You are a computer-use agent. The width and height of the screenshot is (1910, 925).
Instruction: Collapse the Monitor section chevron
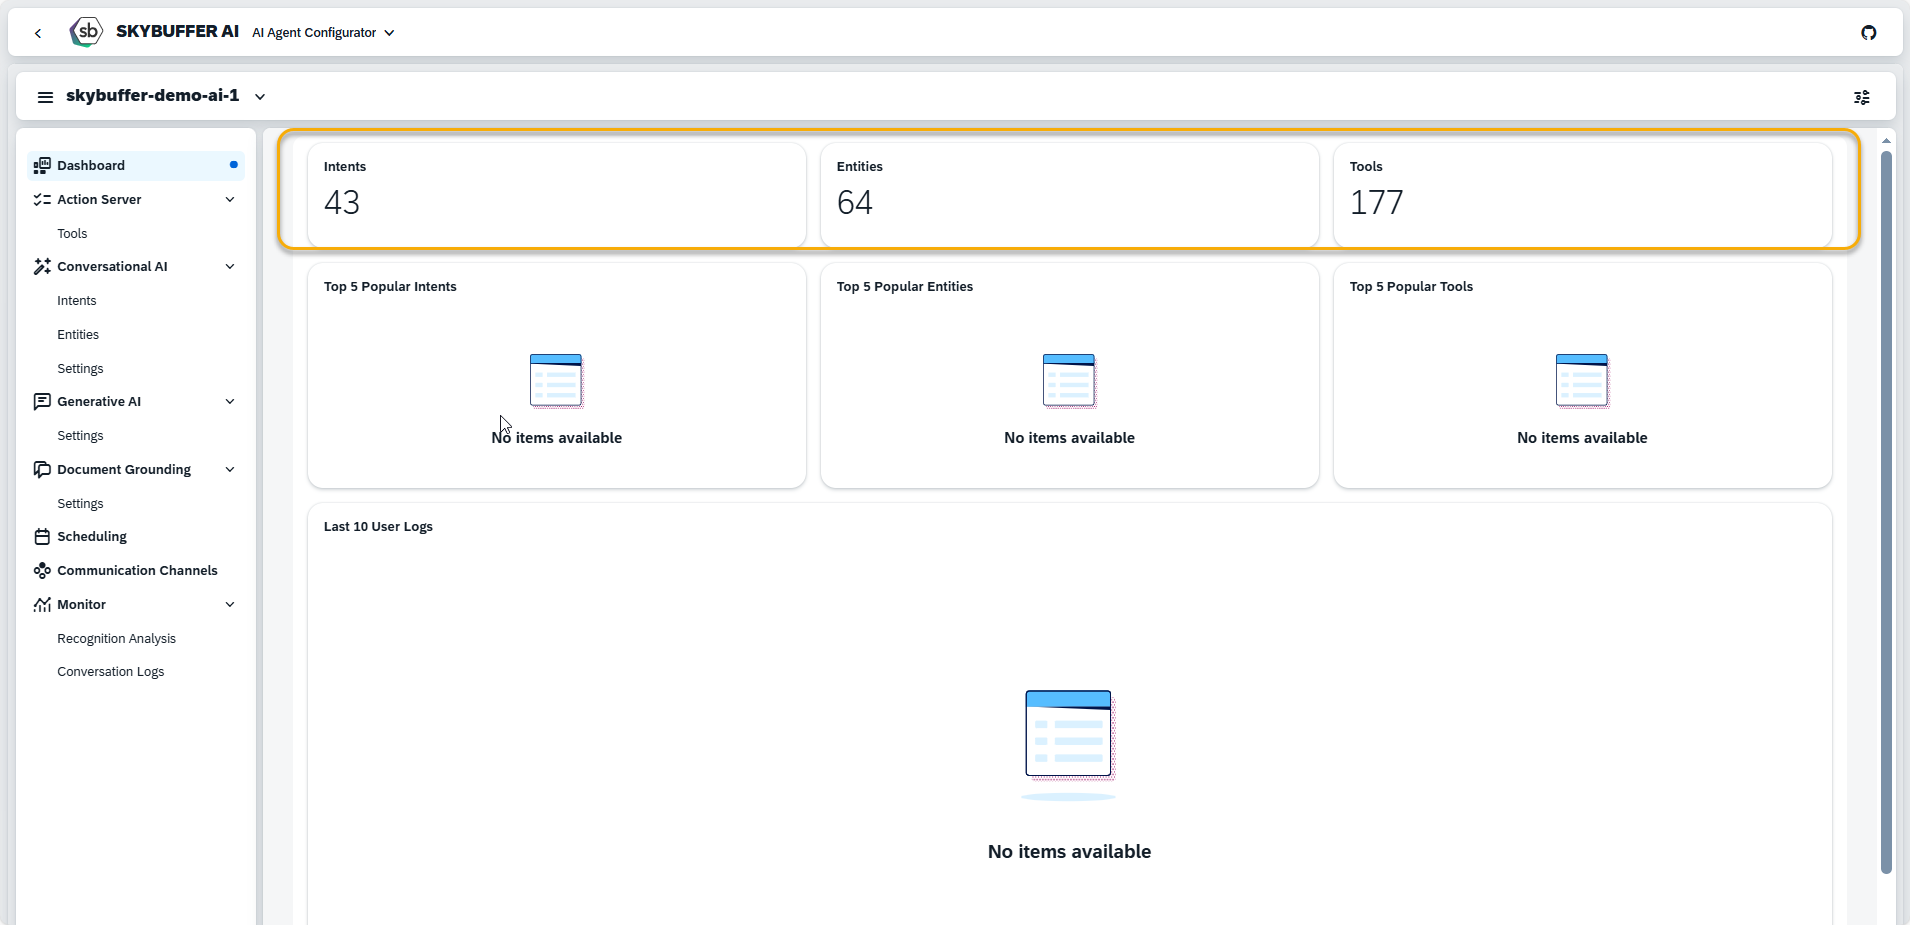pyautogui.click(x=230, y=605)
